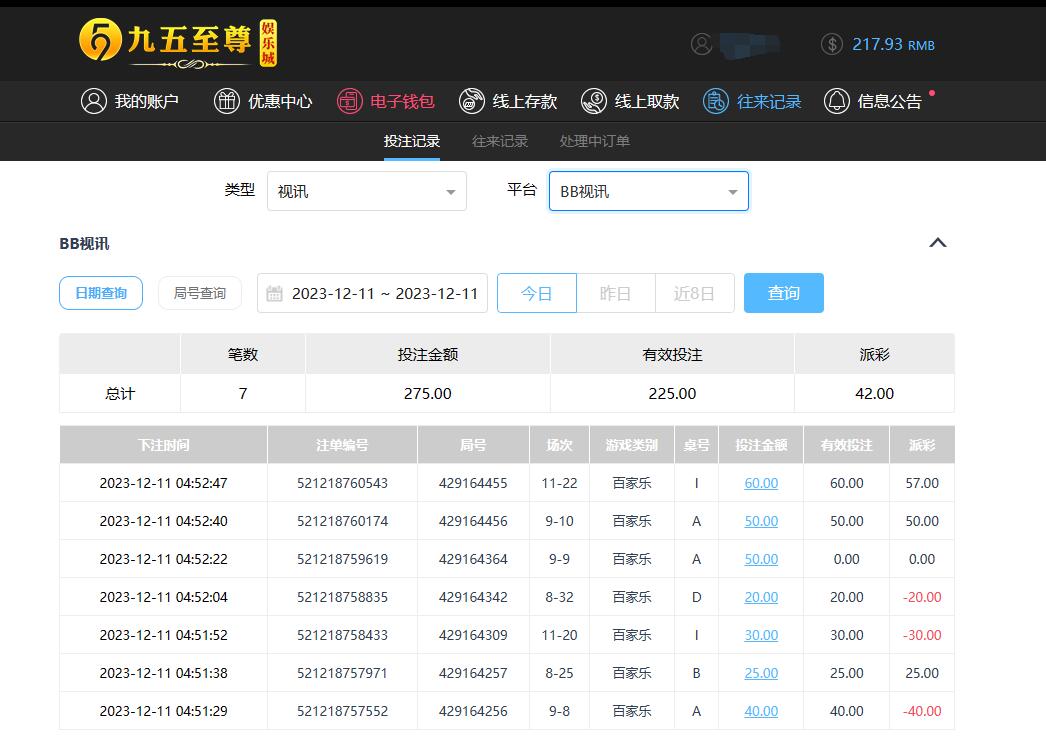Collapse the BB视讯 section chevron
This screenshot has width=1046, height=743.
click(x=937, y=243)
